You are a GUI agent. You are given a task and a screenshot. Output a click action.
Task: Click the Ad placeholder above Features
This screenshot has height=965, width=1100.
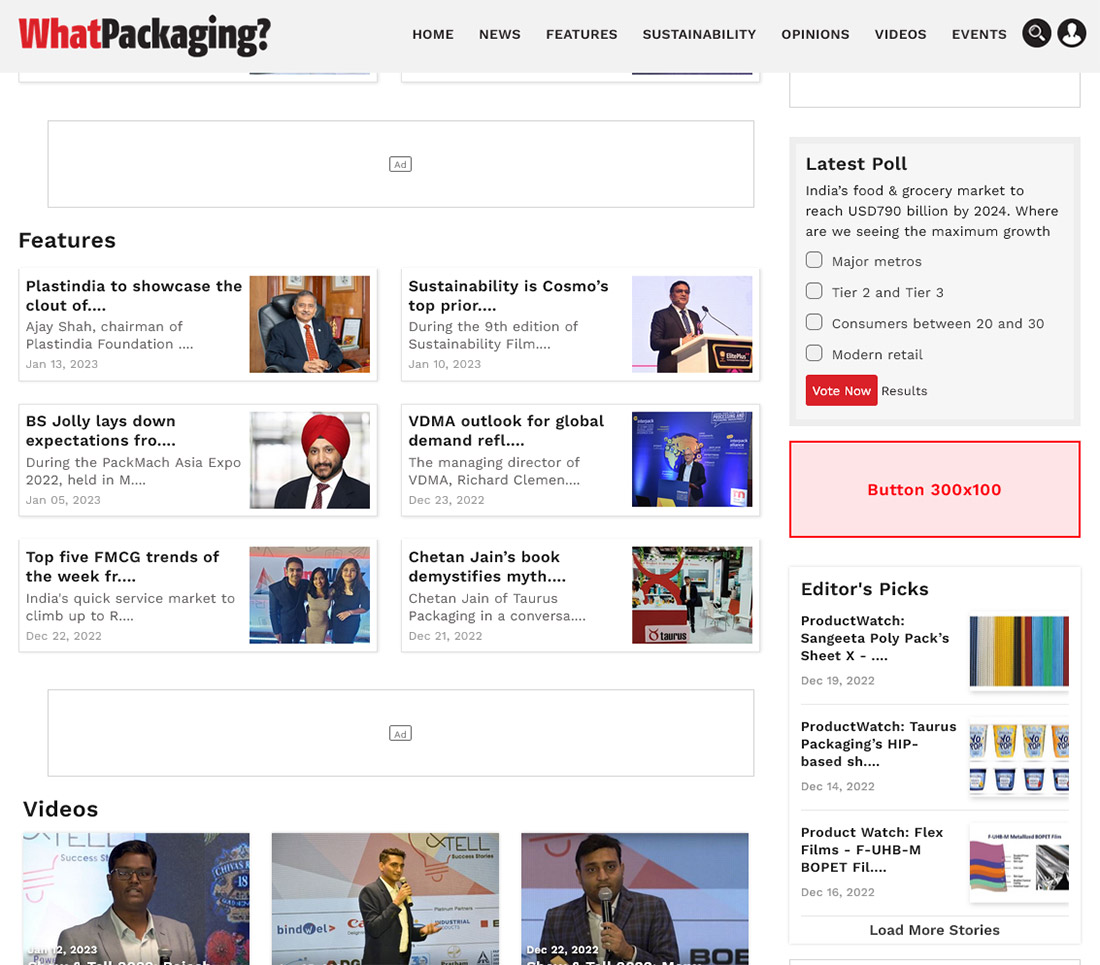coord(401,164)
